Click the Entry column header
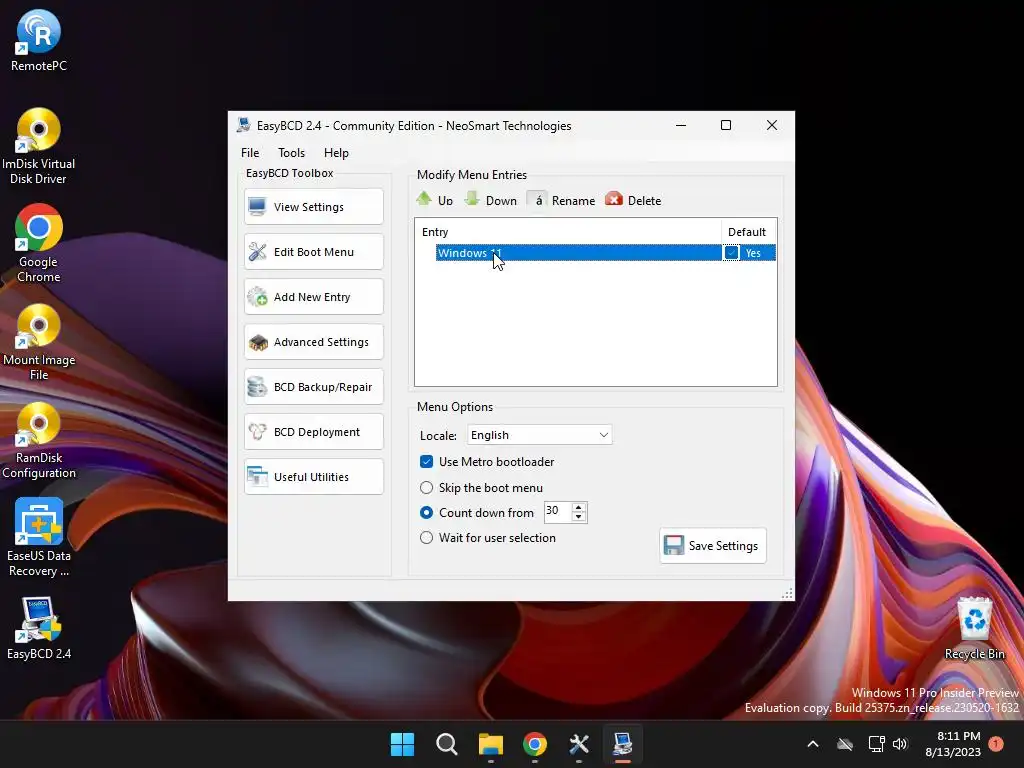The width and height of the screenshot is (1024, 768). (568, 232)
